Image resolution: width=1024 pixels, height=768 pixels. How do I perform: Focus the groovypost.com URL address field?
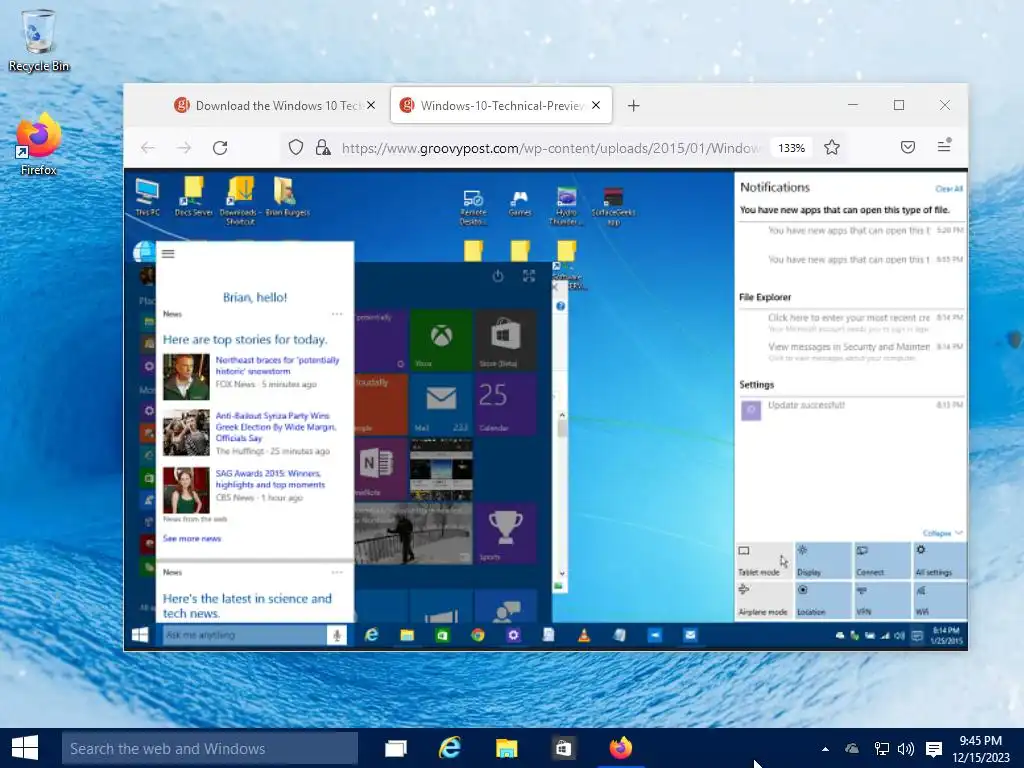coord(551,148)
